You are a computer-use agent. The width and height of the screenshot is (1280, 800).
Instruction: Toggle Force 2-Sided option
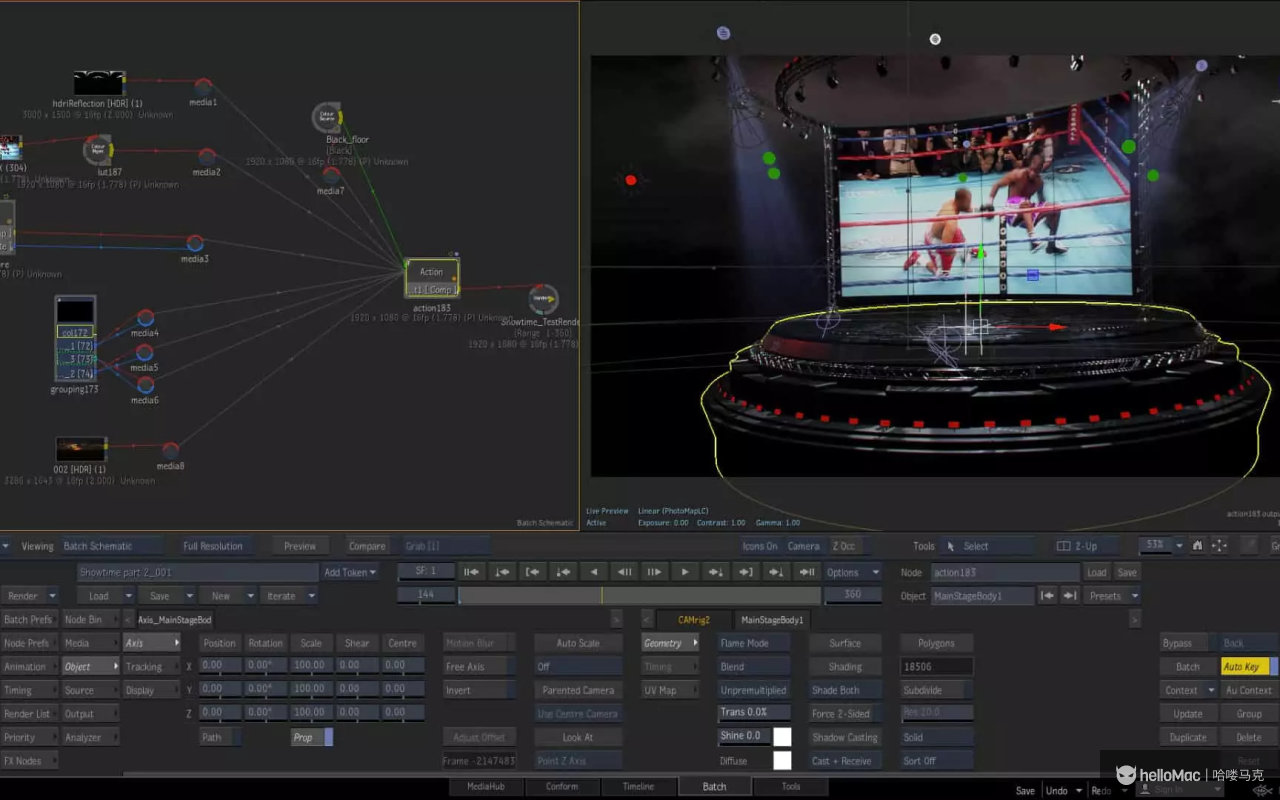tap(845, 714)
